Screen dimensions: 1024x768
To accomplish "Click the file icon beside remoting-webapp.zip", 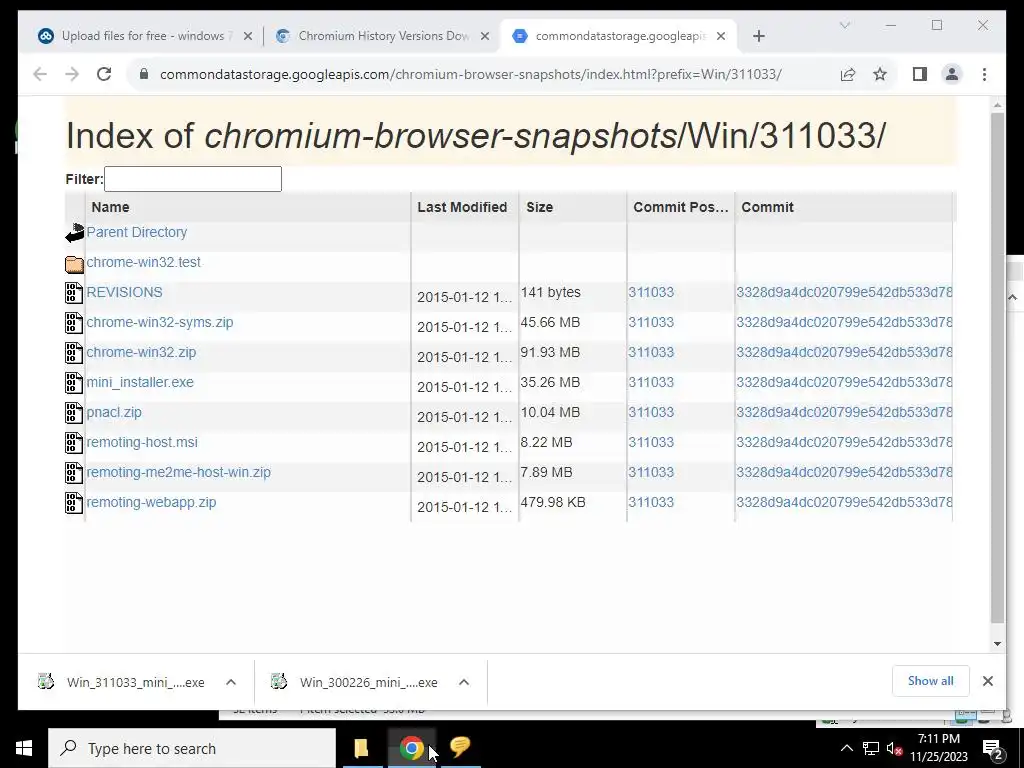I will coord(74,503).
